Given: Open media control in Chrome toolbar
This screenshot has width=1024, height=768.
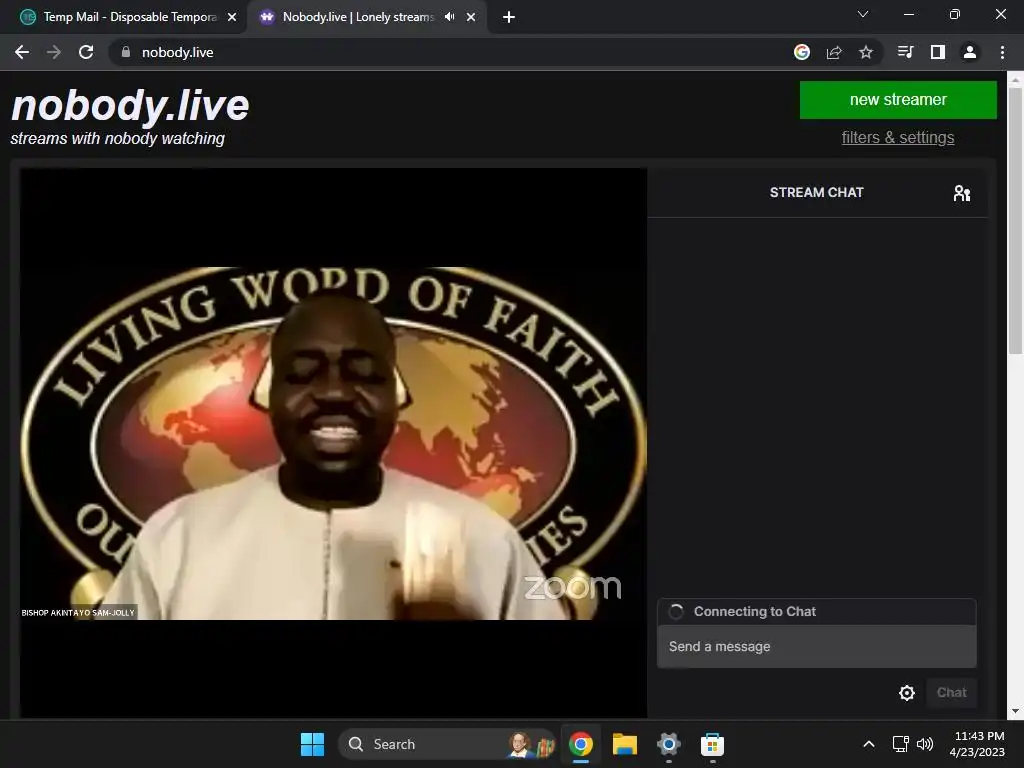Looking at the screenshot, I should (x=905, y=52).
